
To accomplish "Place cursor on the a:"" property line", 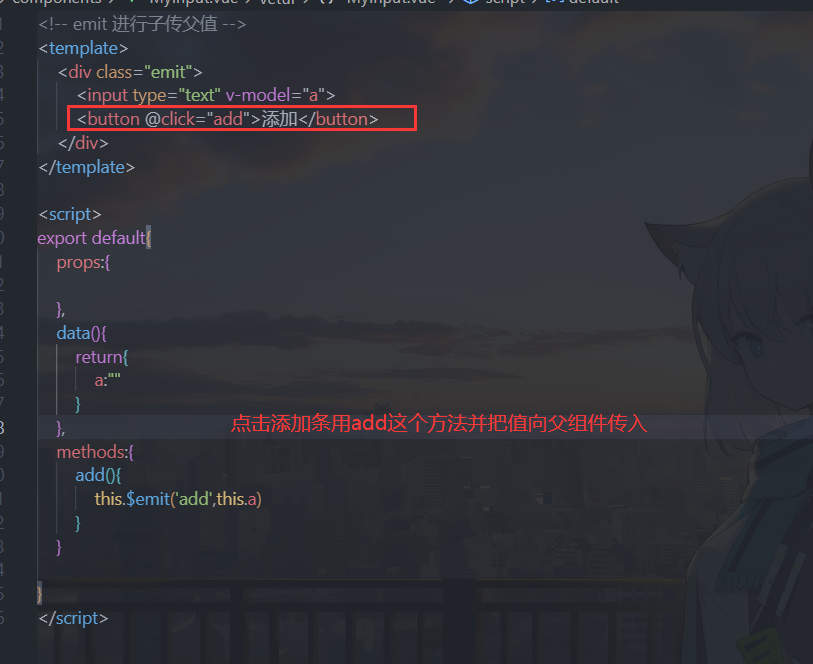I will 107,380.
